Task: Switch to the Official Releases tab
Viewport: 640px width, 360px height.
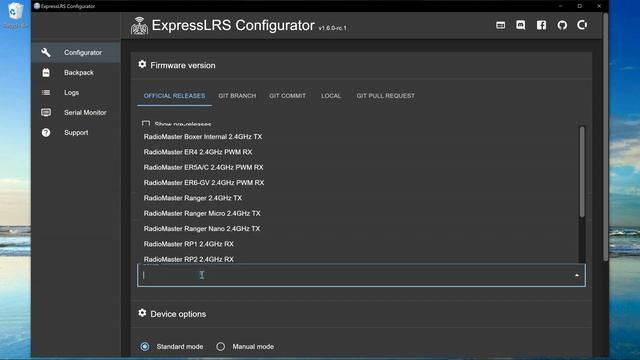Action: tap(174, 96)
